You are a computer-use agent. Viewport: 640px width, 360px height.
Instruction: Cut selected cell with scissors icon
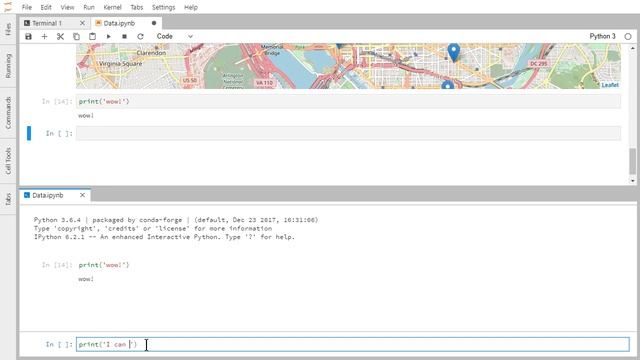pyautogui.click(x=60, y=36)
